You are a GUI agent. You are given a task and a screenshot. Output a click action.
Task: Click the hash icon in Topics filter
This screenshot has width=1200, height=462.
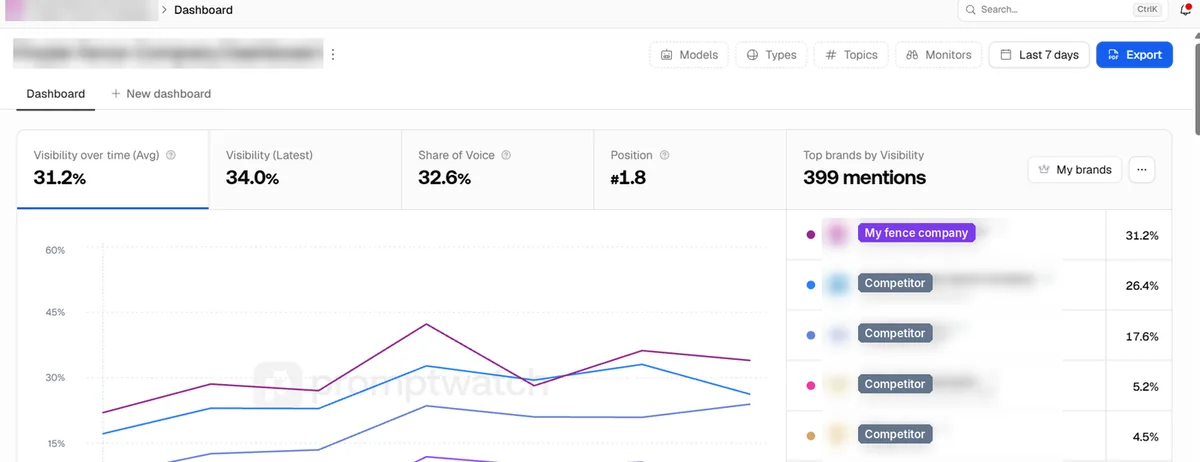(x=830, y=55)
